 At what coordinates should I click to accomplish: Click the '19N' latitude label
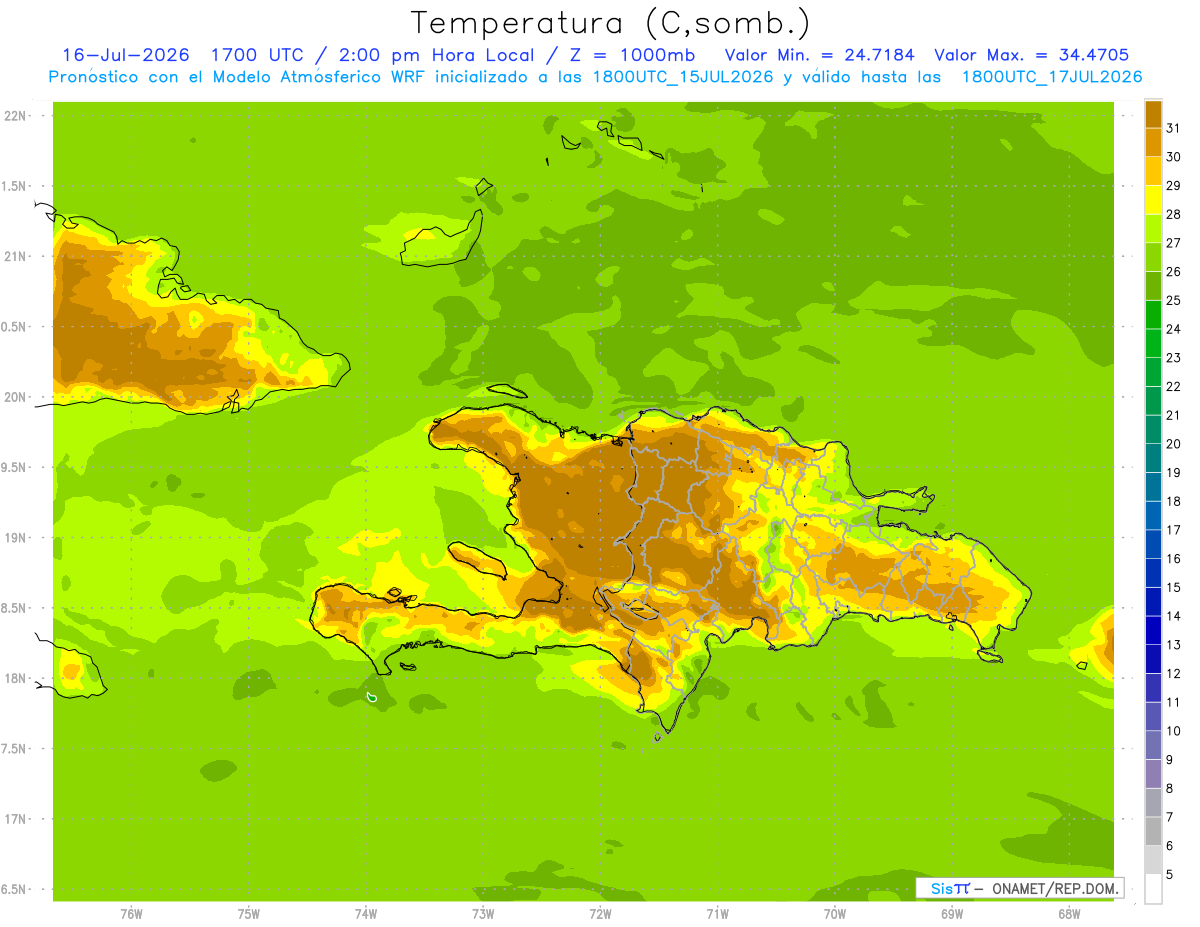coord(15,538)
